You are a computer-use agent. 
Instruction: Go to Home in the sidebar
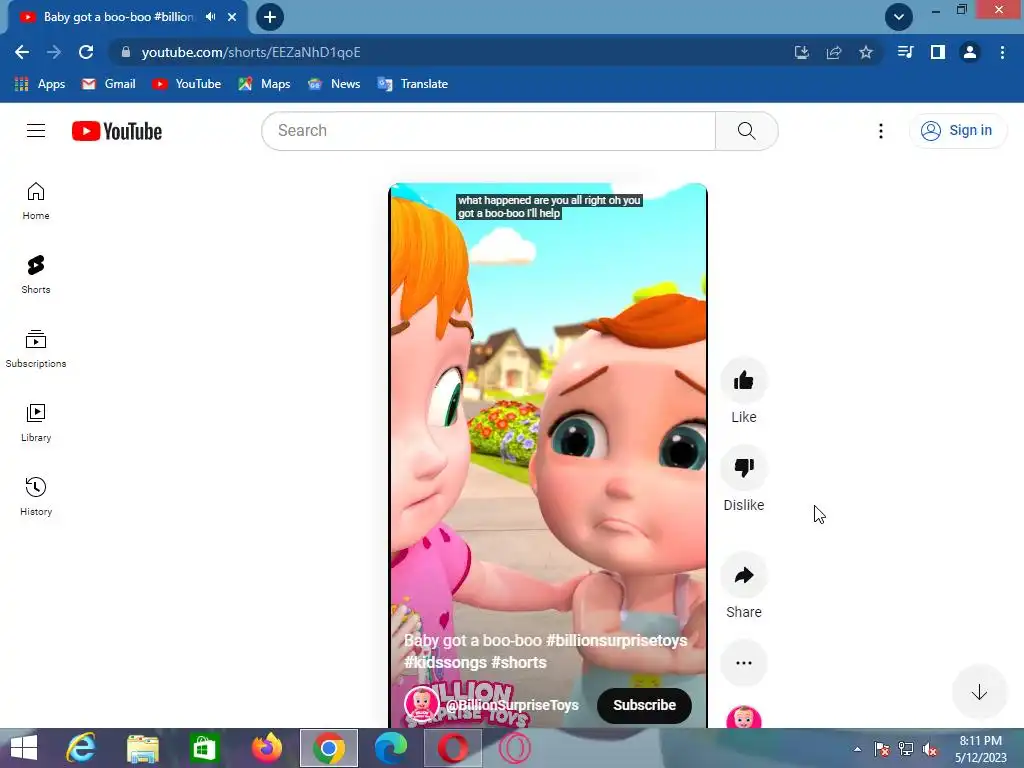36,201
